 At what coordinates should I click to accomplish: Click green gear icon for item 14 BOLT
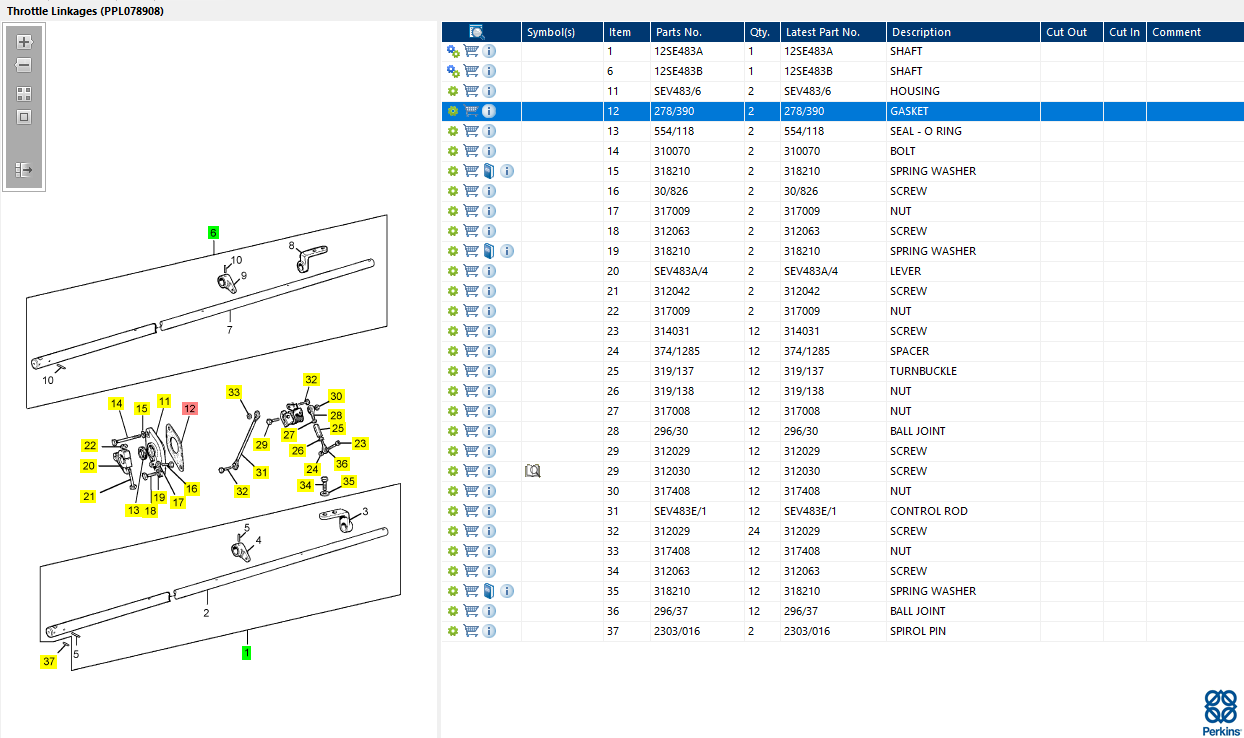(453, 151)
